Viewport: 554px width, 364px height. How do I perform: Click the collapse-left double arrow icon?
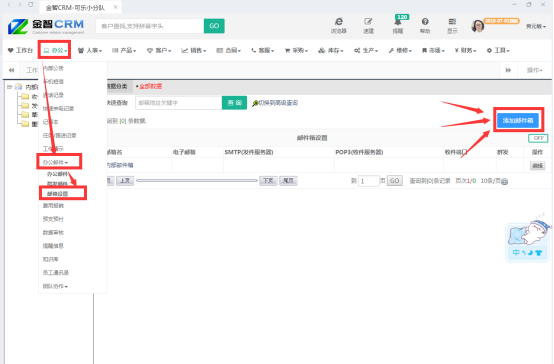click(x=11, y=70)
